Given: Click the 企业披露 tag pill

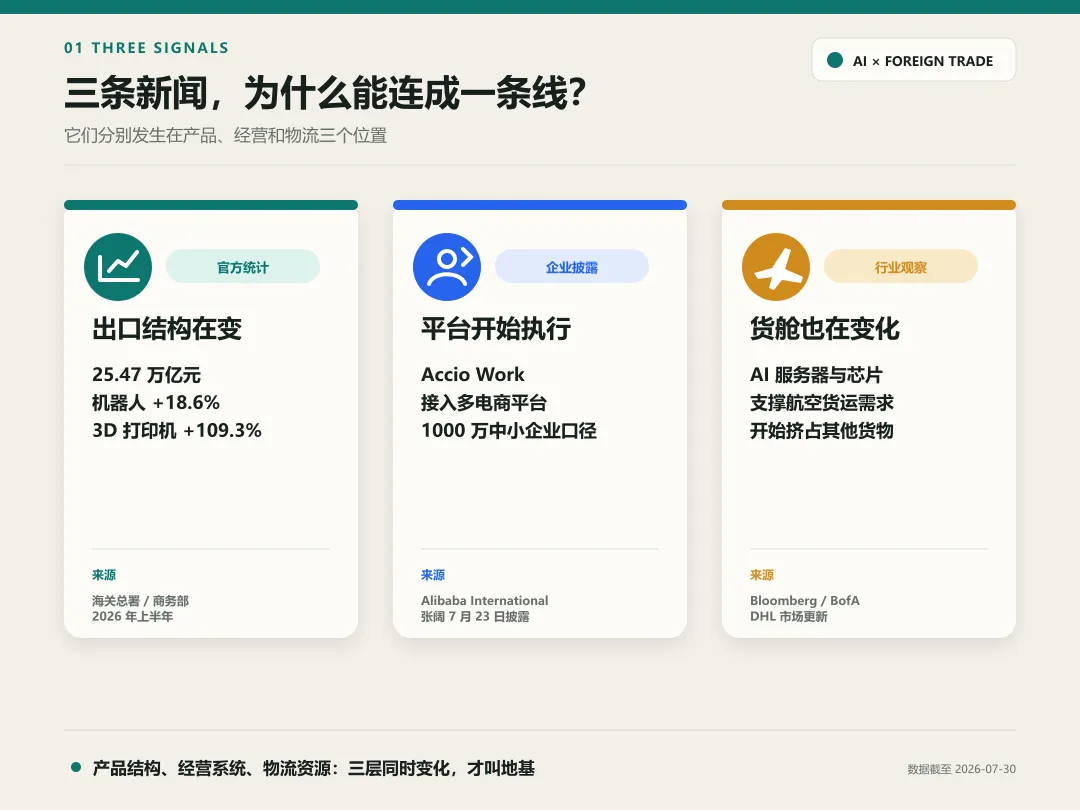Looking at the screenshot, I should pos(572,267).
